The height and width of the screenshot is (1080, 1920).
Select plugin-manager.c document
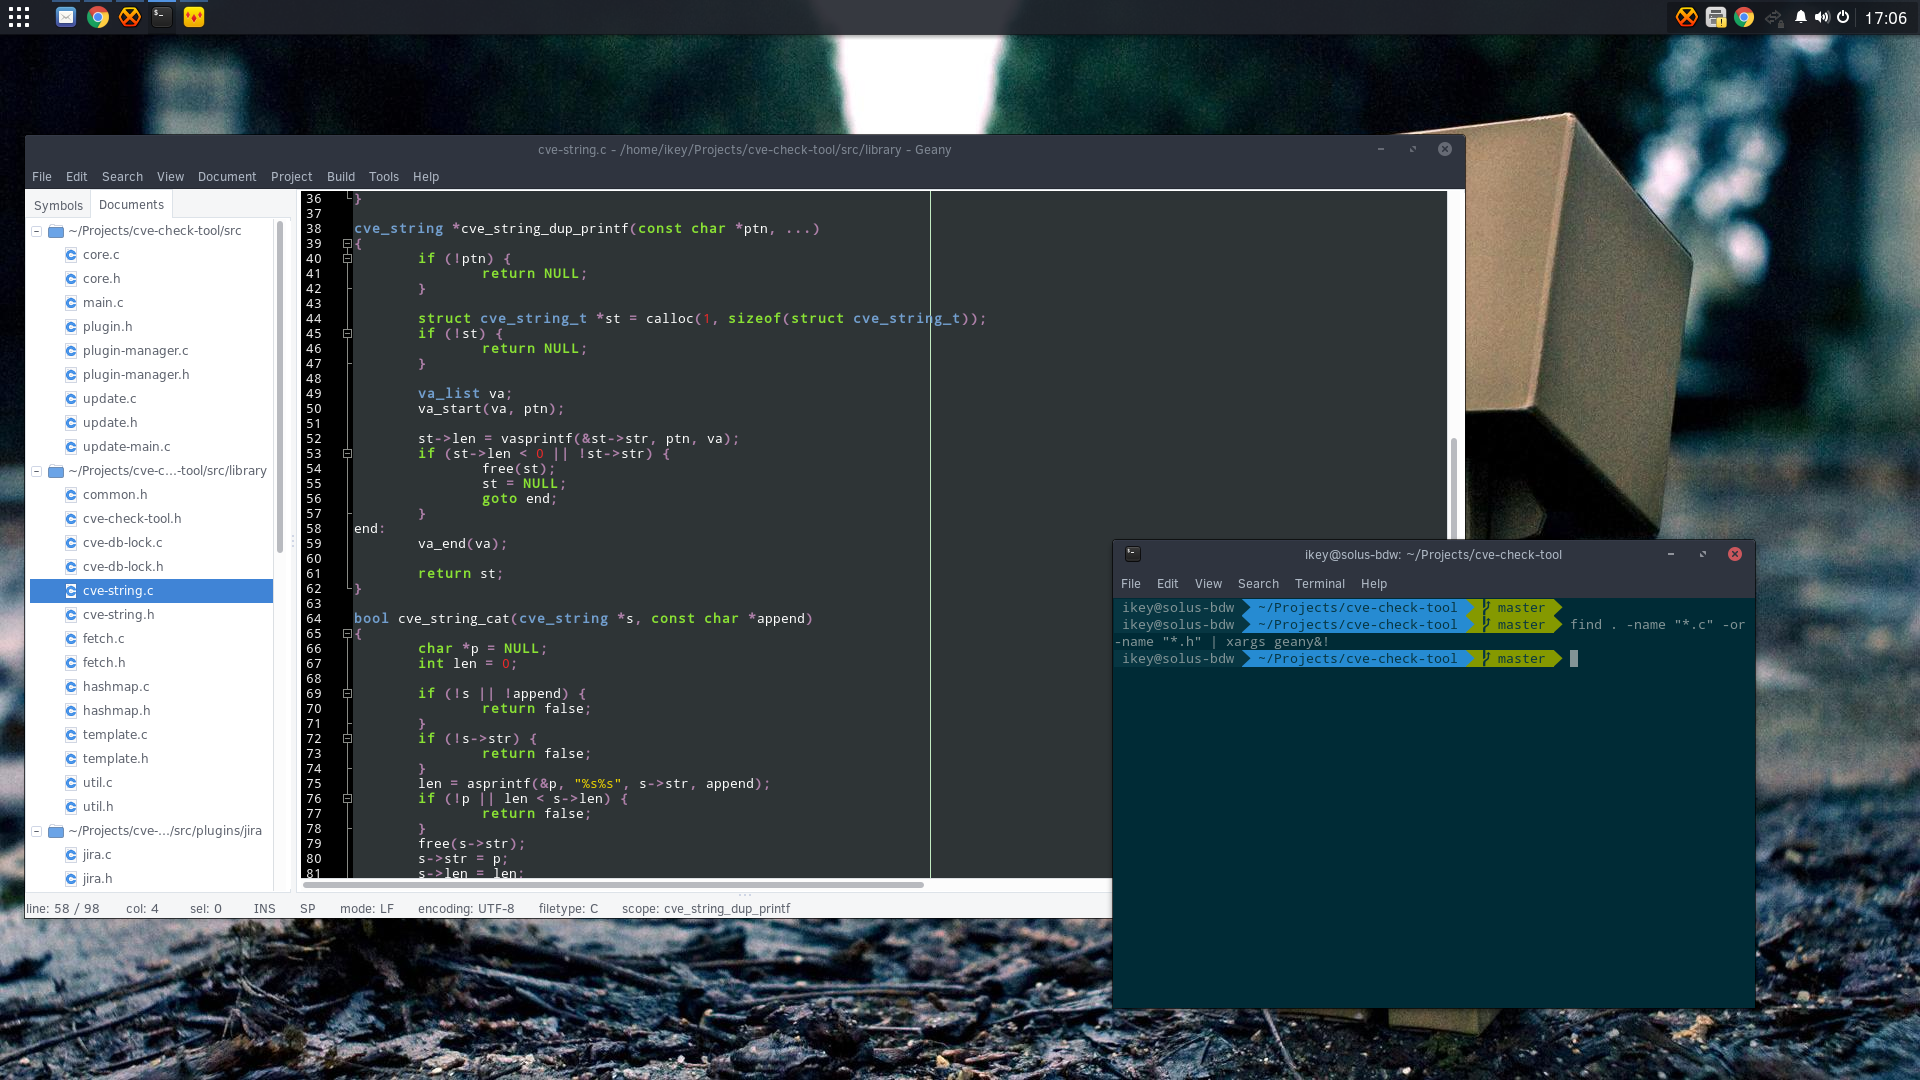(x=135, y=351)
